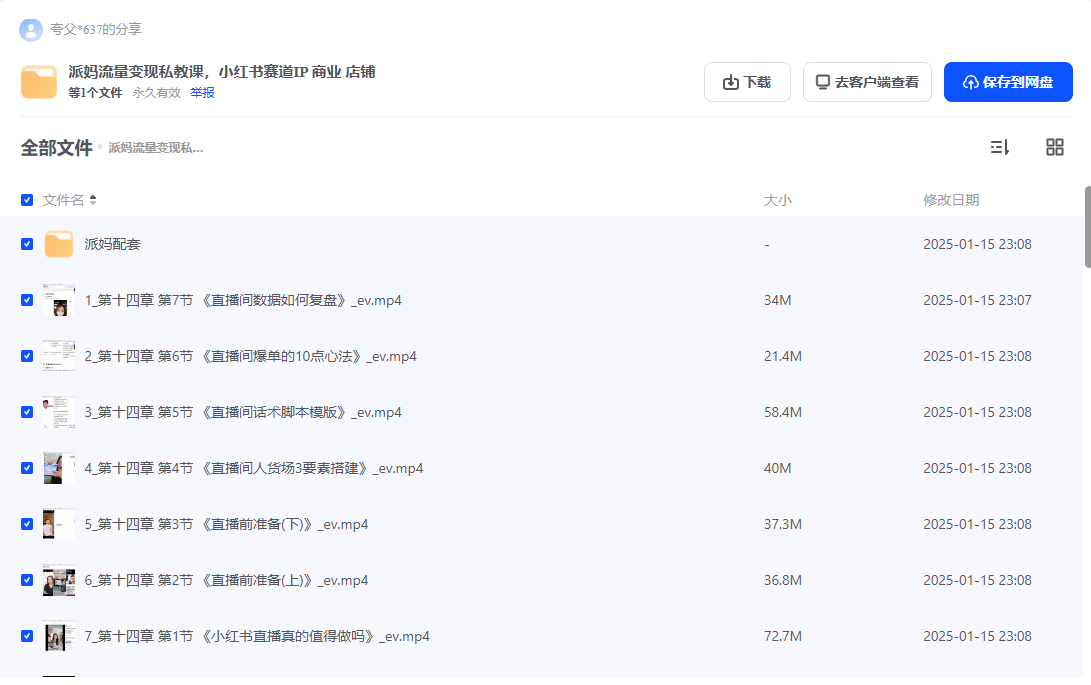1091x685 pixels.
Task: Open file 《直播前准备(上)》_ev.mp4
Action: [x=226, y=580]
